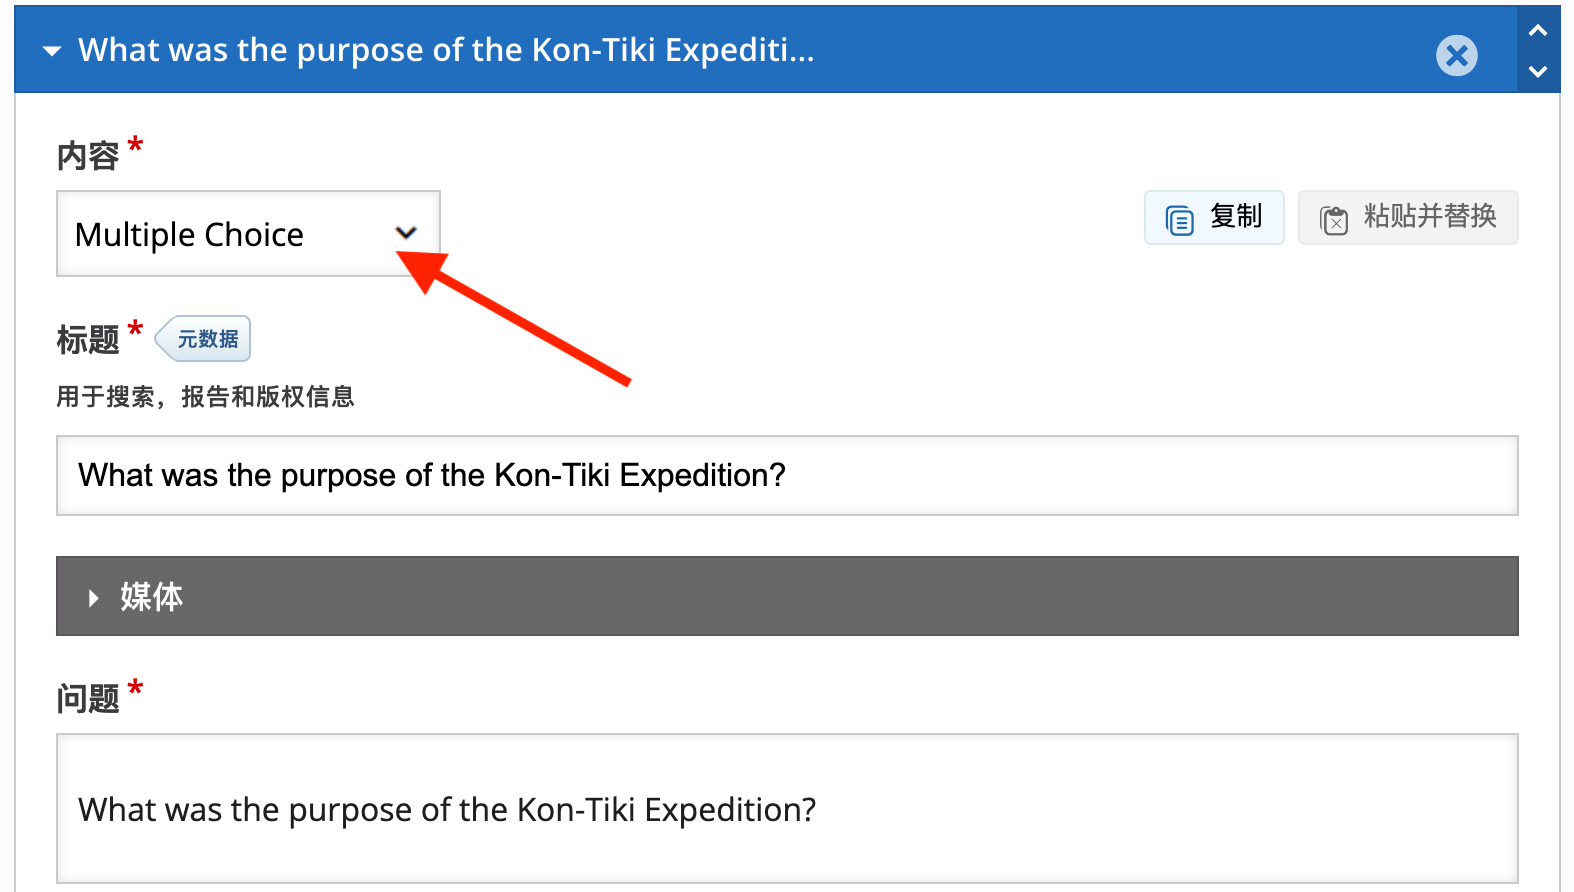Click the copy icon beside 复制
The image size is (1574, 892).
click(x=1180, y=219)
